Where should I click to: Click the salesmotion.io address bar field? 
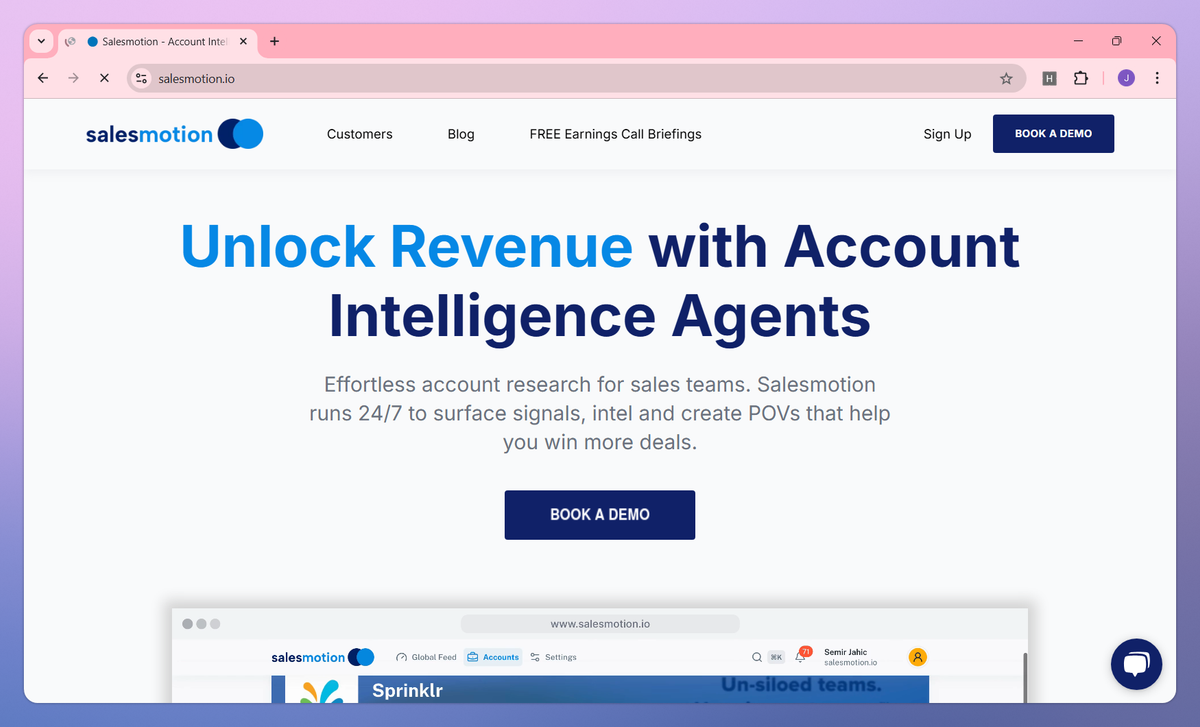coord(576,78)
